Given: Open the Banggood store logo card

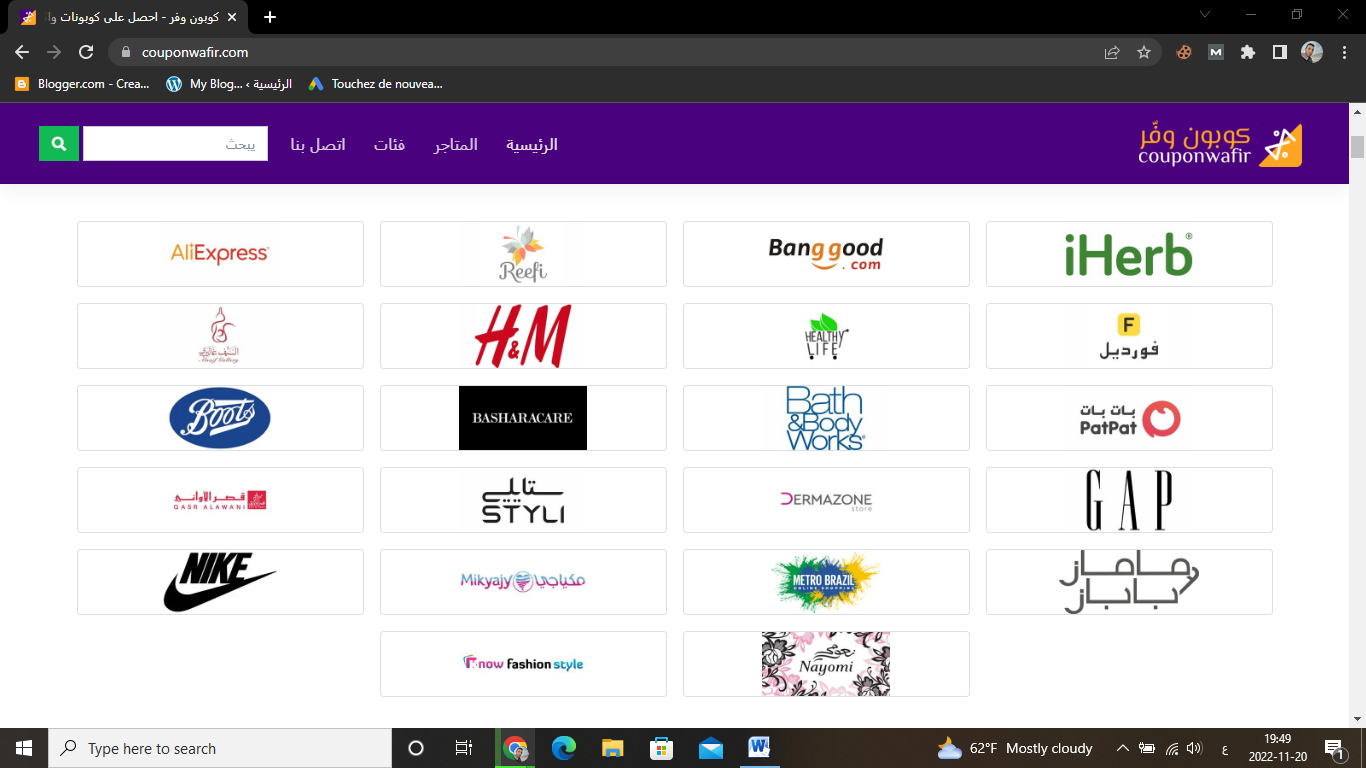Looking at the screenshot, I should pyautogui.click(x=826, y=254).
